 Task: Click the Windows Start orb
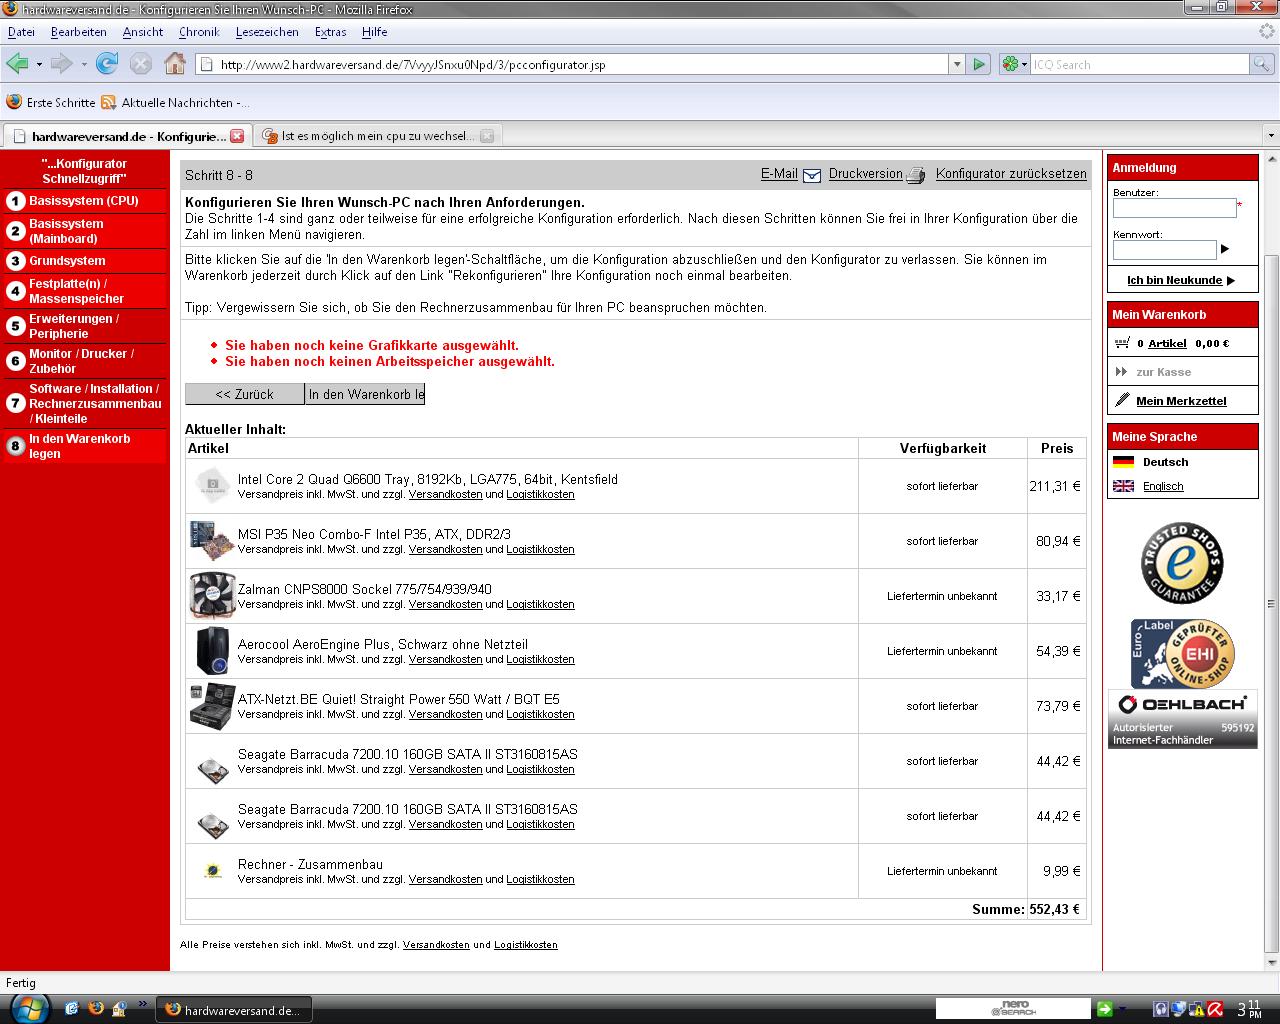click(x=29, y=1008)
